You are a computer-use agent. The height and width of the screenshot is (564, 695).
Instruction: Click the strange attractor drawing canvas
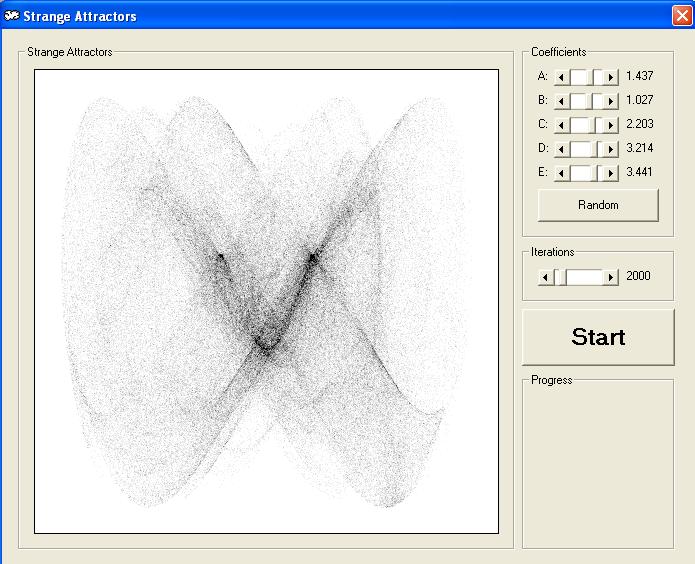tap(266, 301)
